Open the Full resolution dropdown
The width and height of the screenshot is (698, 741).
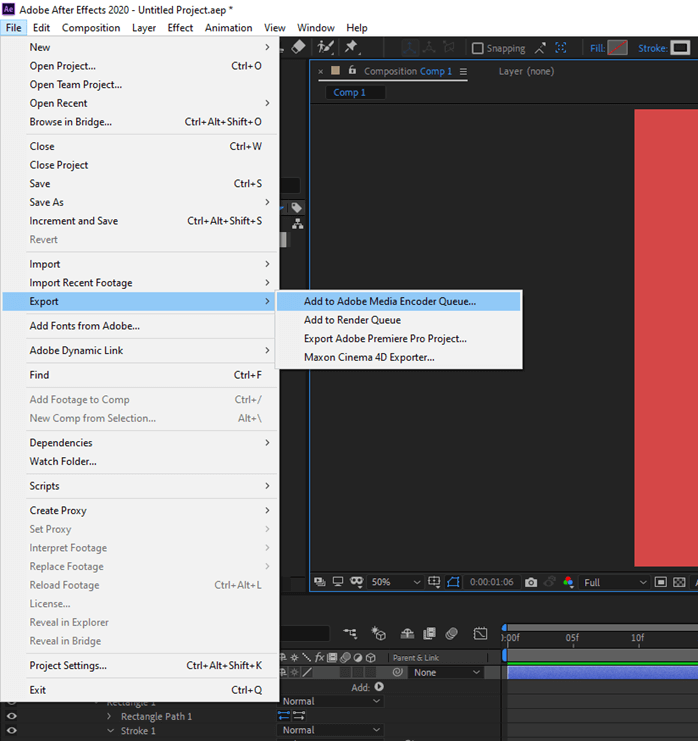pos(614,582)
